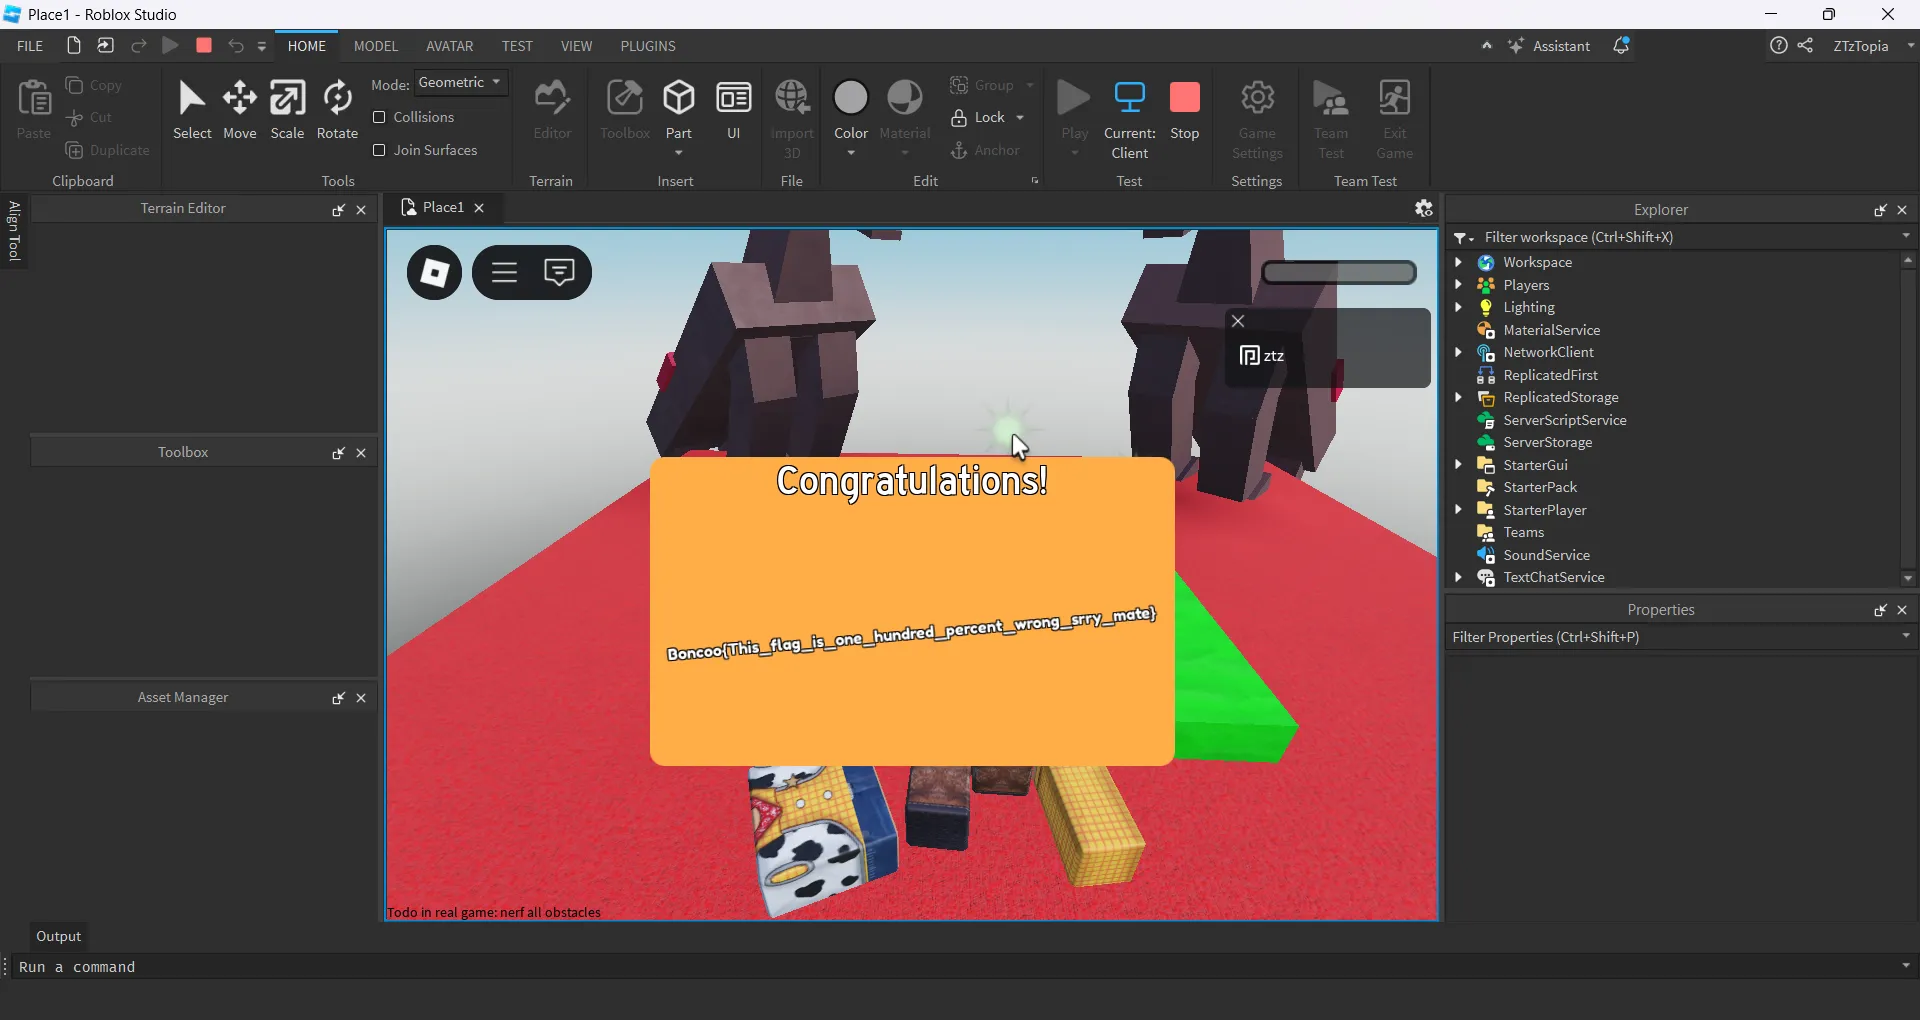Click the quick-access stop square

204,46
